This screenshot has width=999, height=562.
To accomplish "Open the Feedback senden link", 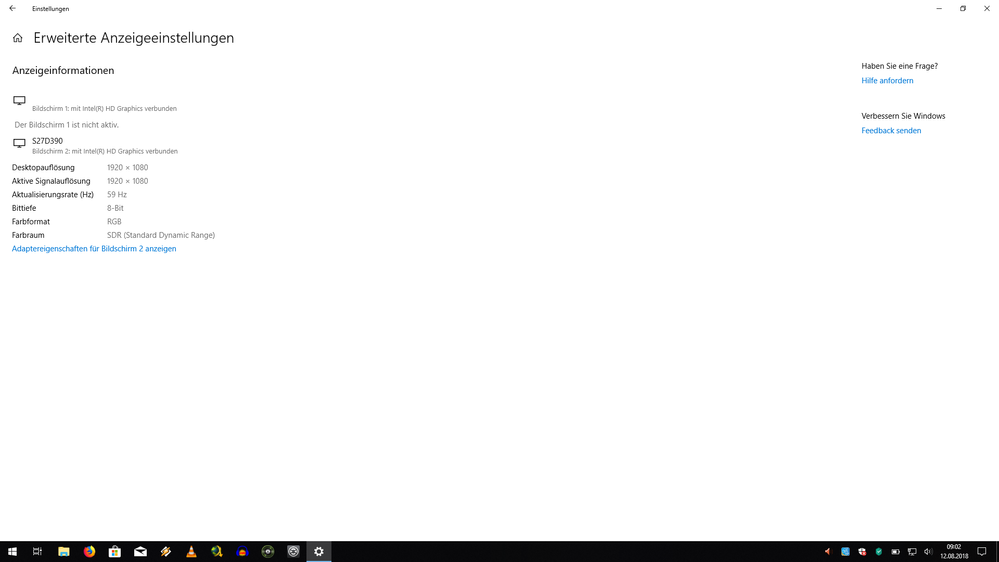I will (891, 131).
